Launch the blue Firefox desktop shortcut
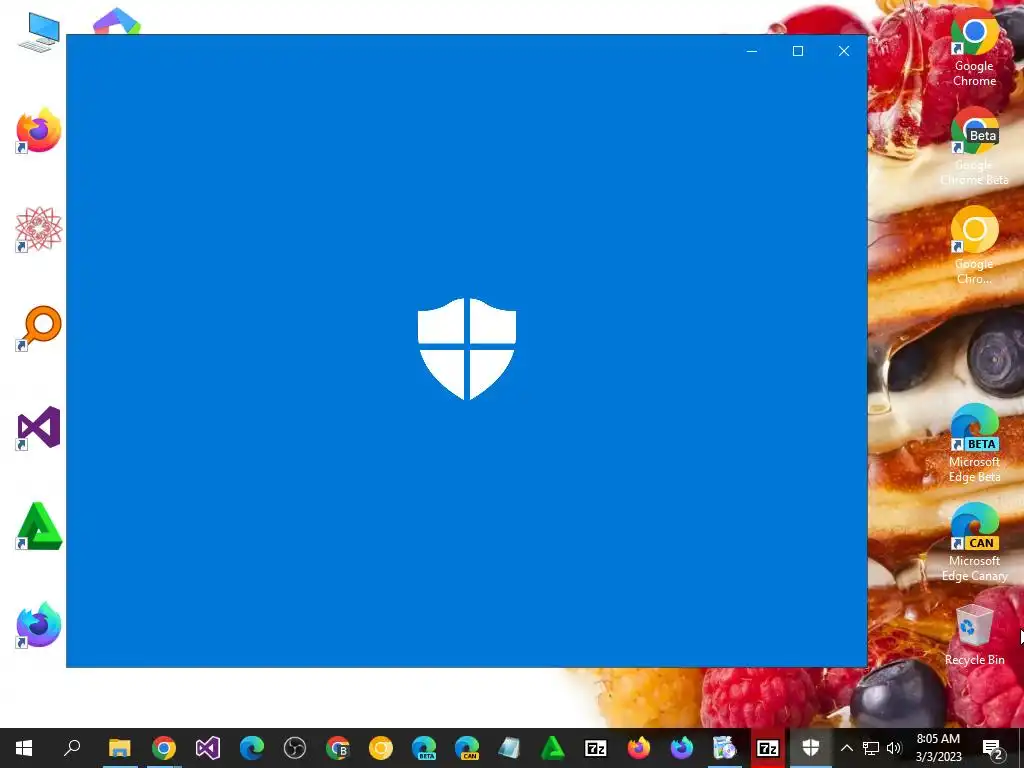The width and height of the screenshot is (1024, 768). (39, 625)
